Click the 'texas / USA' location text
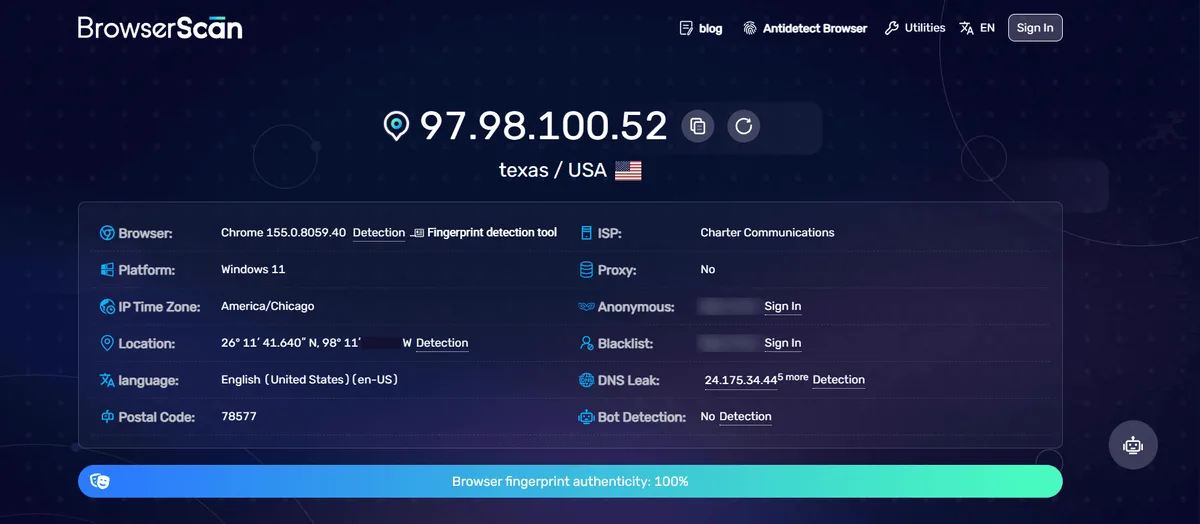This screenshot has width=1200, height=524. click(553, 170)
